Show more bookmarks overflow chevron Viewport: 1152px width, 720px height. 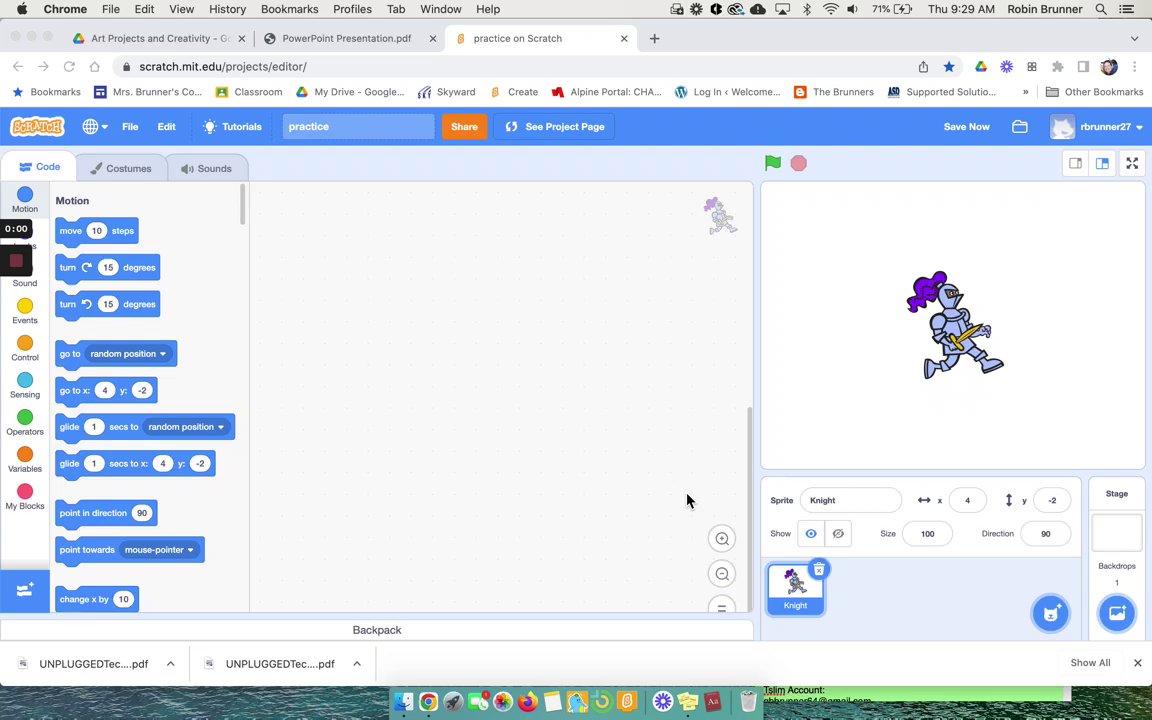click(1026, 92)
